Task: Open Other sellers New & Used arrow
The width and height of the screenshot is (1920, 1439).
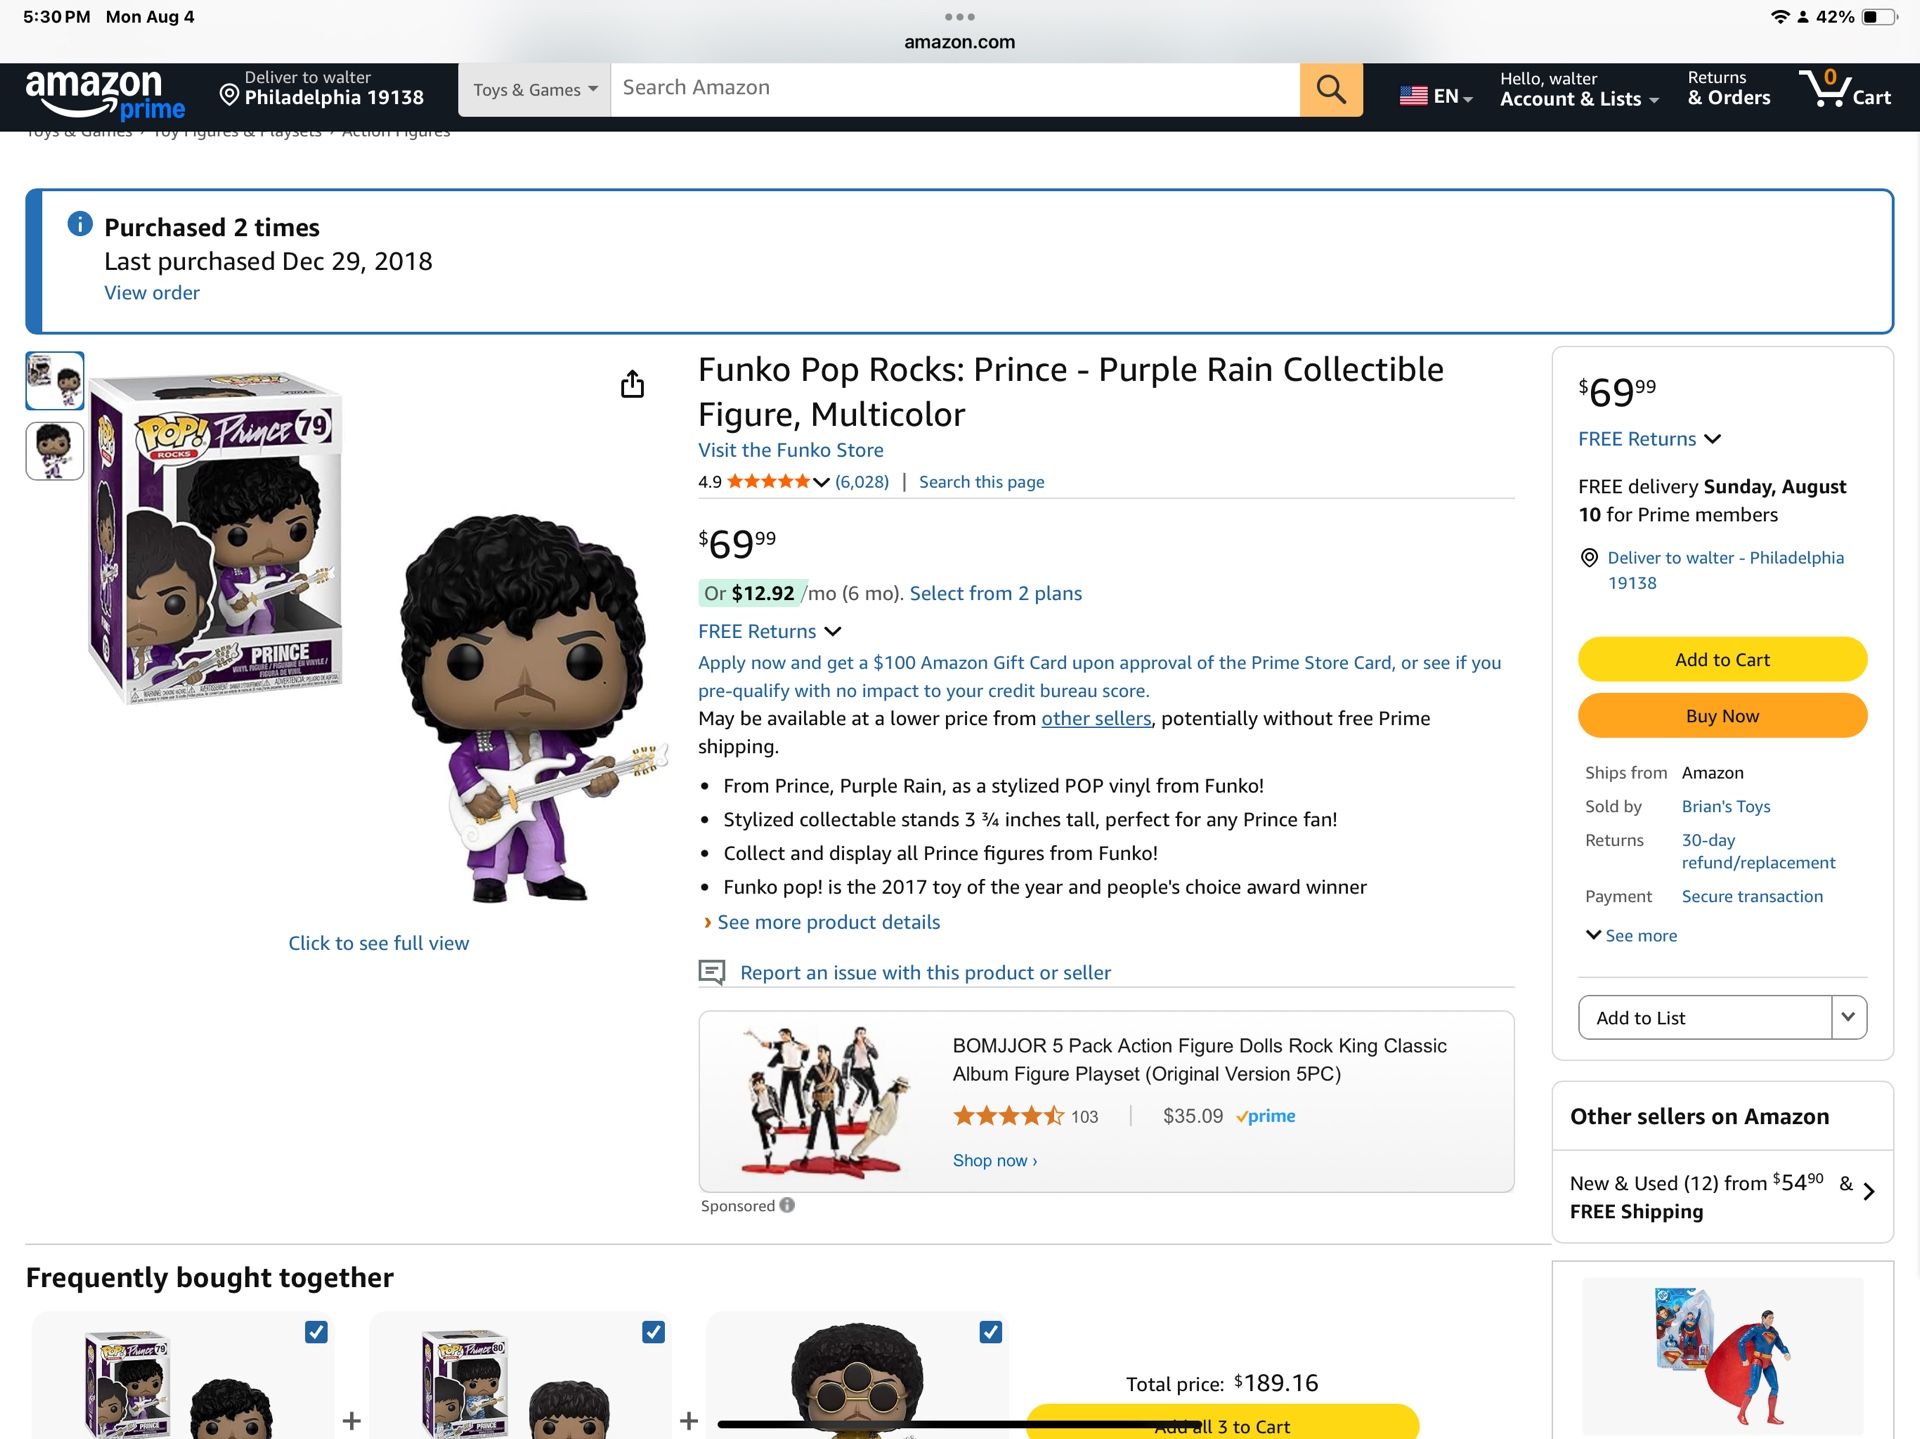Action: tap(1868, 1191)
